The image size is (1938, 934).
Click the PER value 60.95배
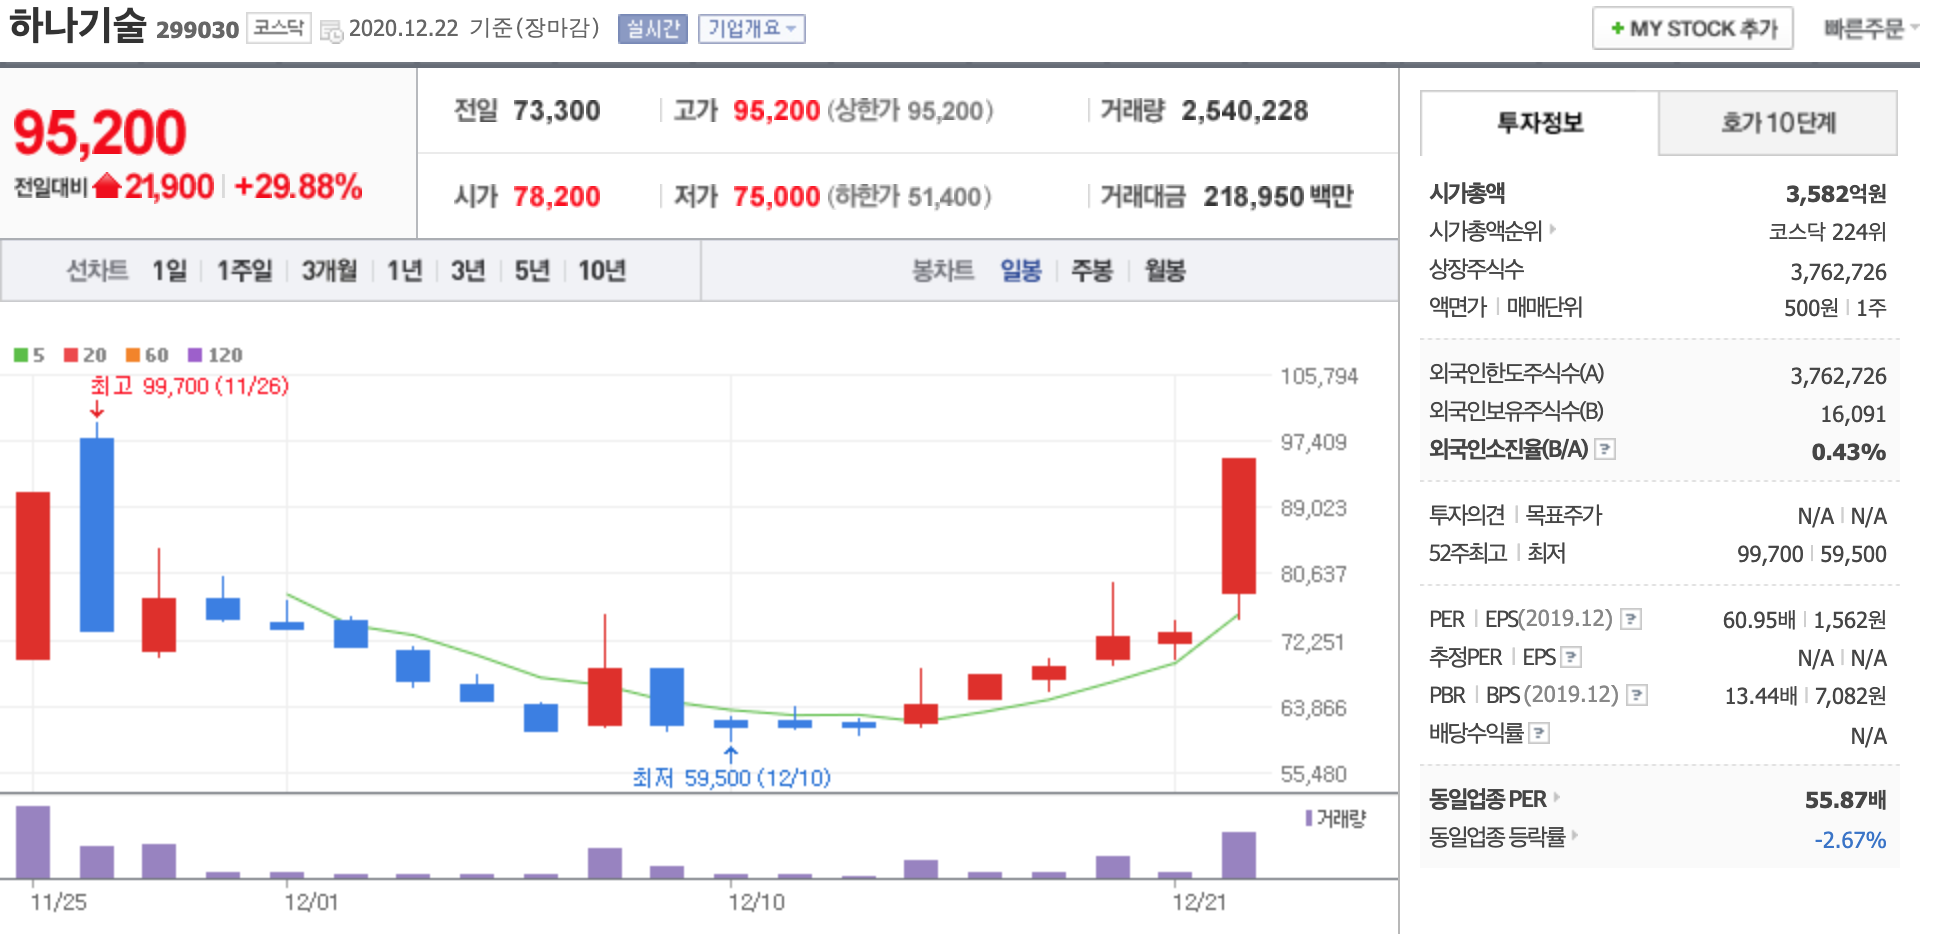[x=1759, y=620]
